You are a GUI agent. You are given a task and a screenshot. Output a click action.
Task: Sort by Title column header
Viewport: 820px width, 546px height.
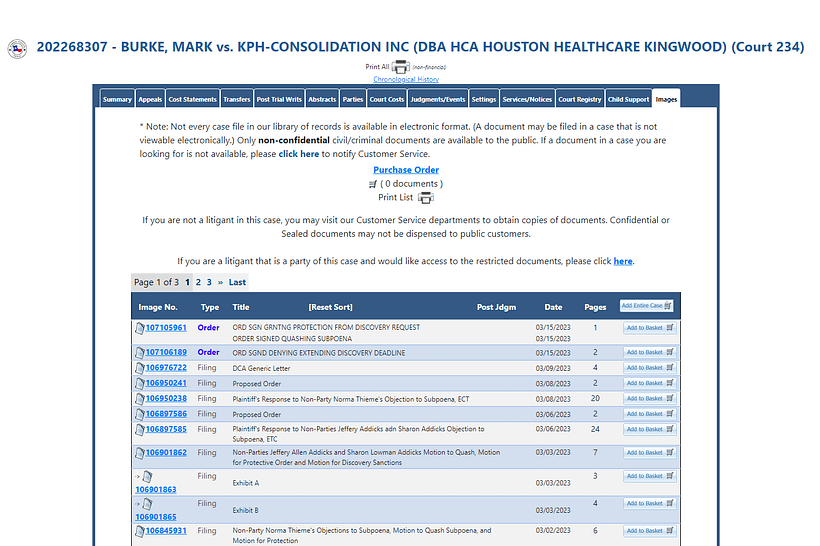pos(241,307)
